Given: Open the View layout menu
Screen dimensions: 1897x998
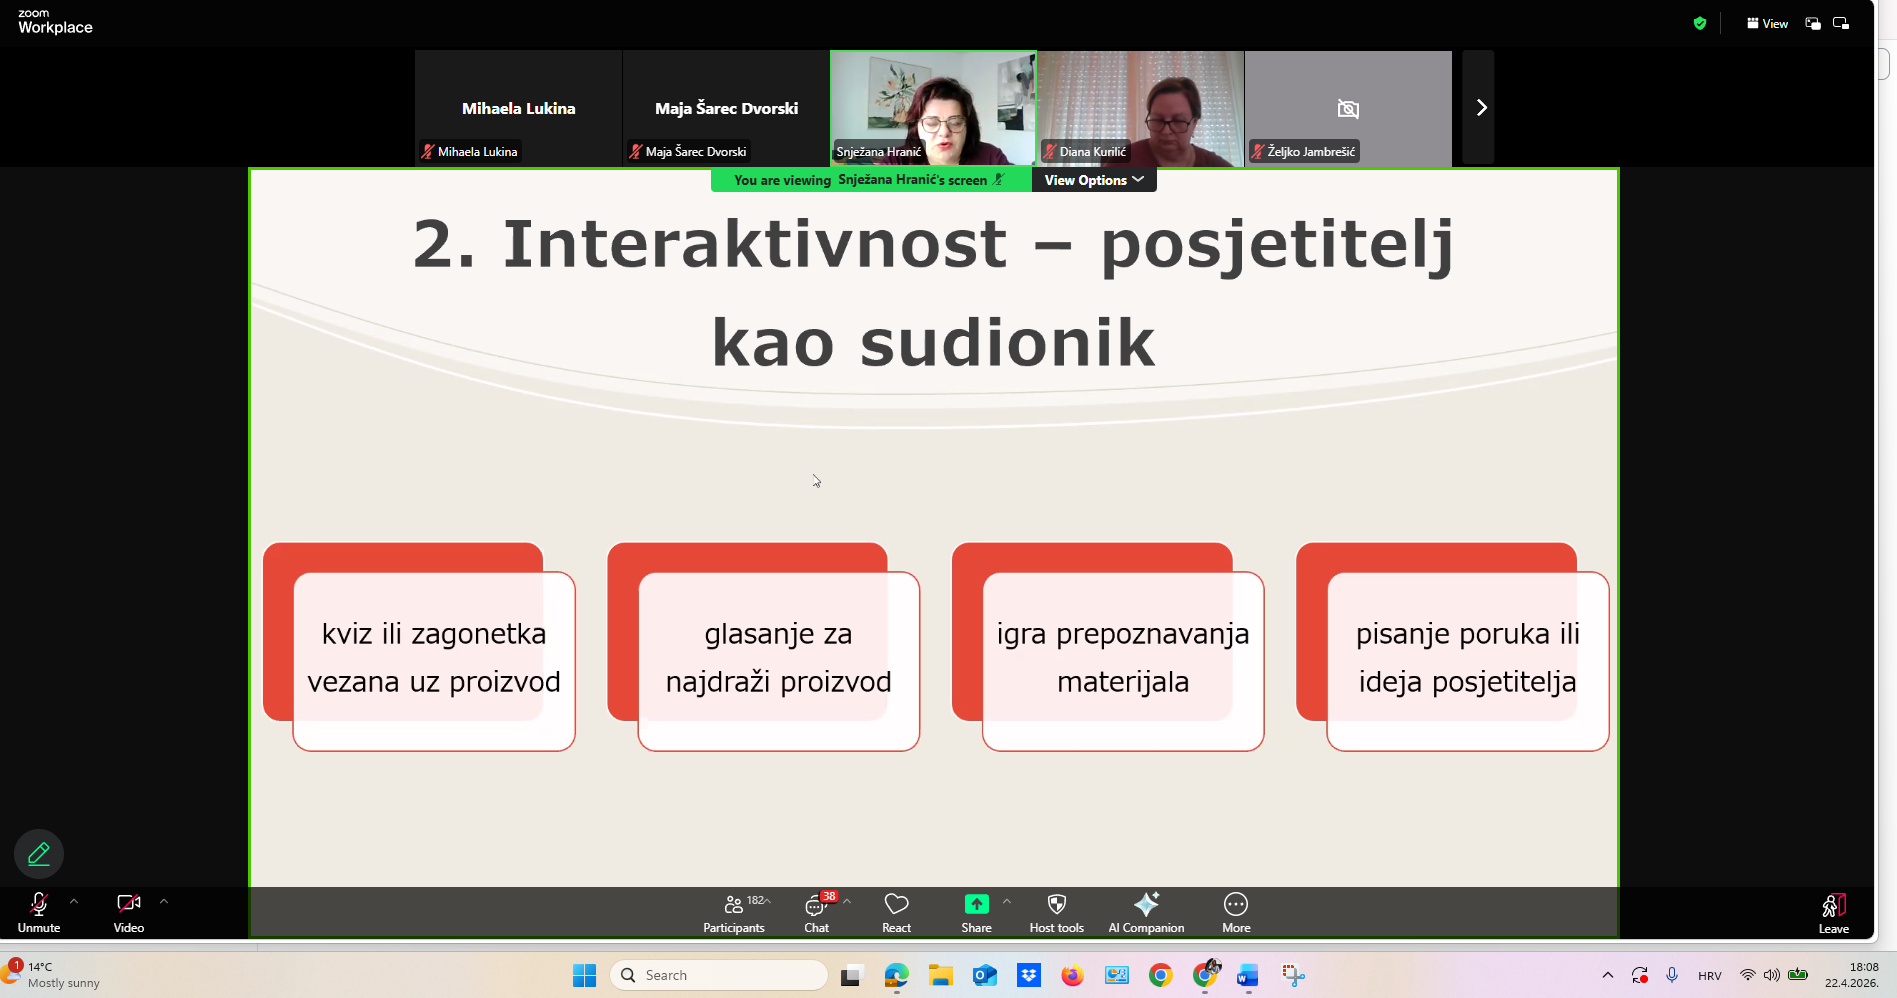Looking at the screenshot, I should [1767, 23].
